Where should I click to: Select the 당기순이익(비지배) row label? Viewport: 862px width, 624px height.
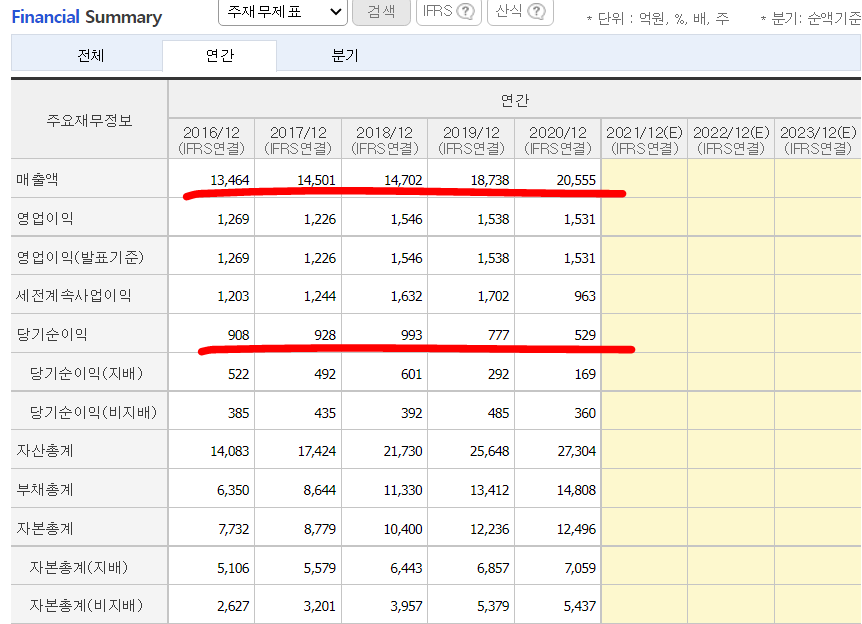coord(93,412)
